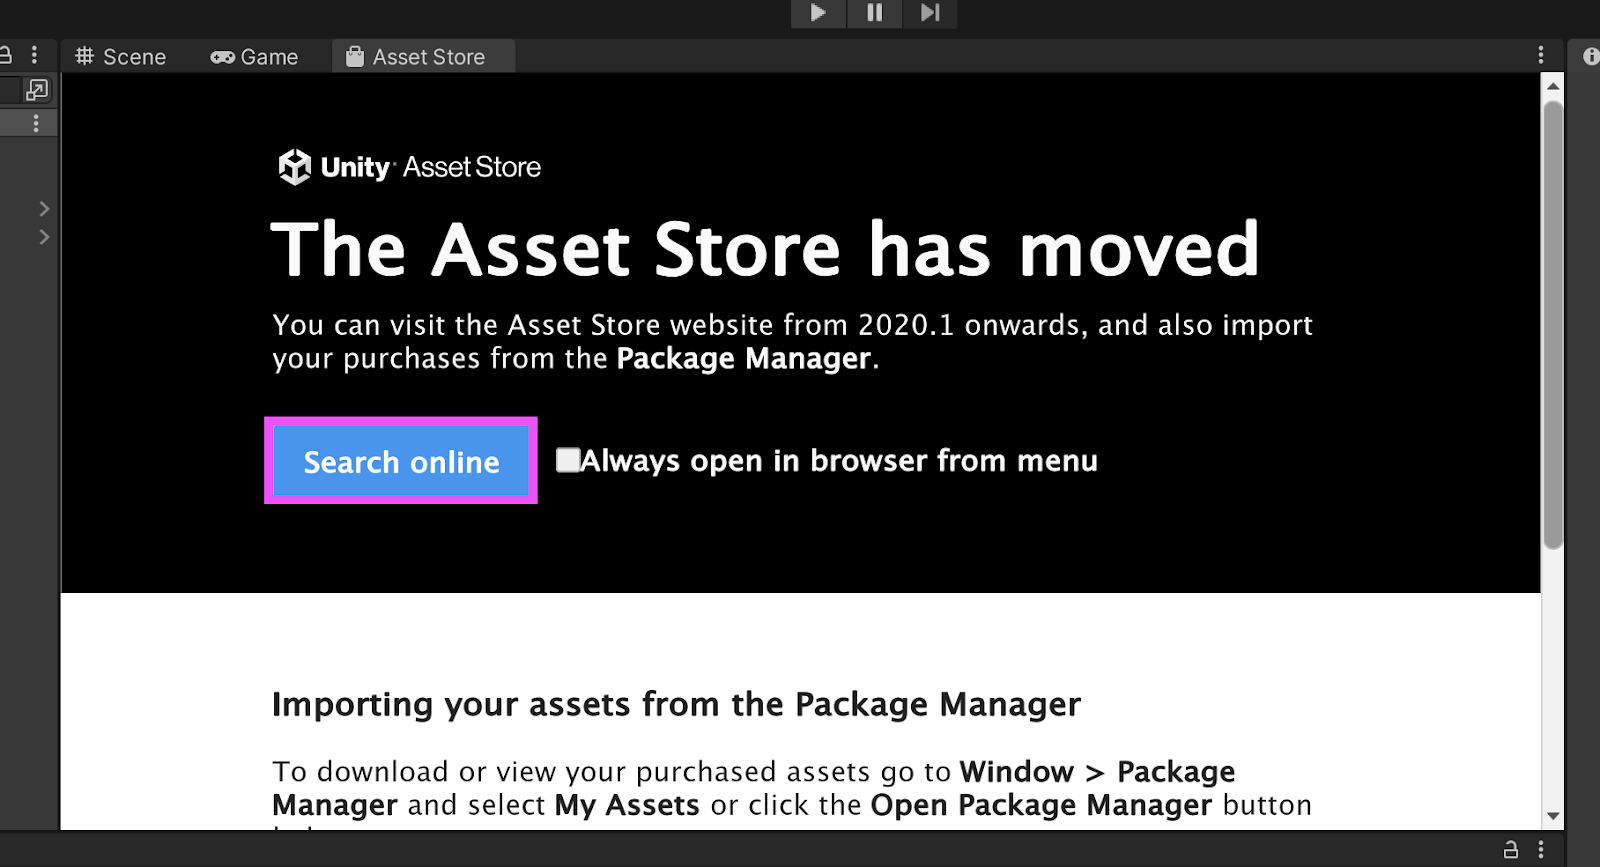Click the Search online button

[401, 461]
